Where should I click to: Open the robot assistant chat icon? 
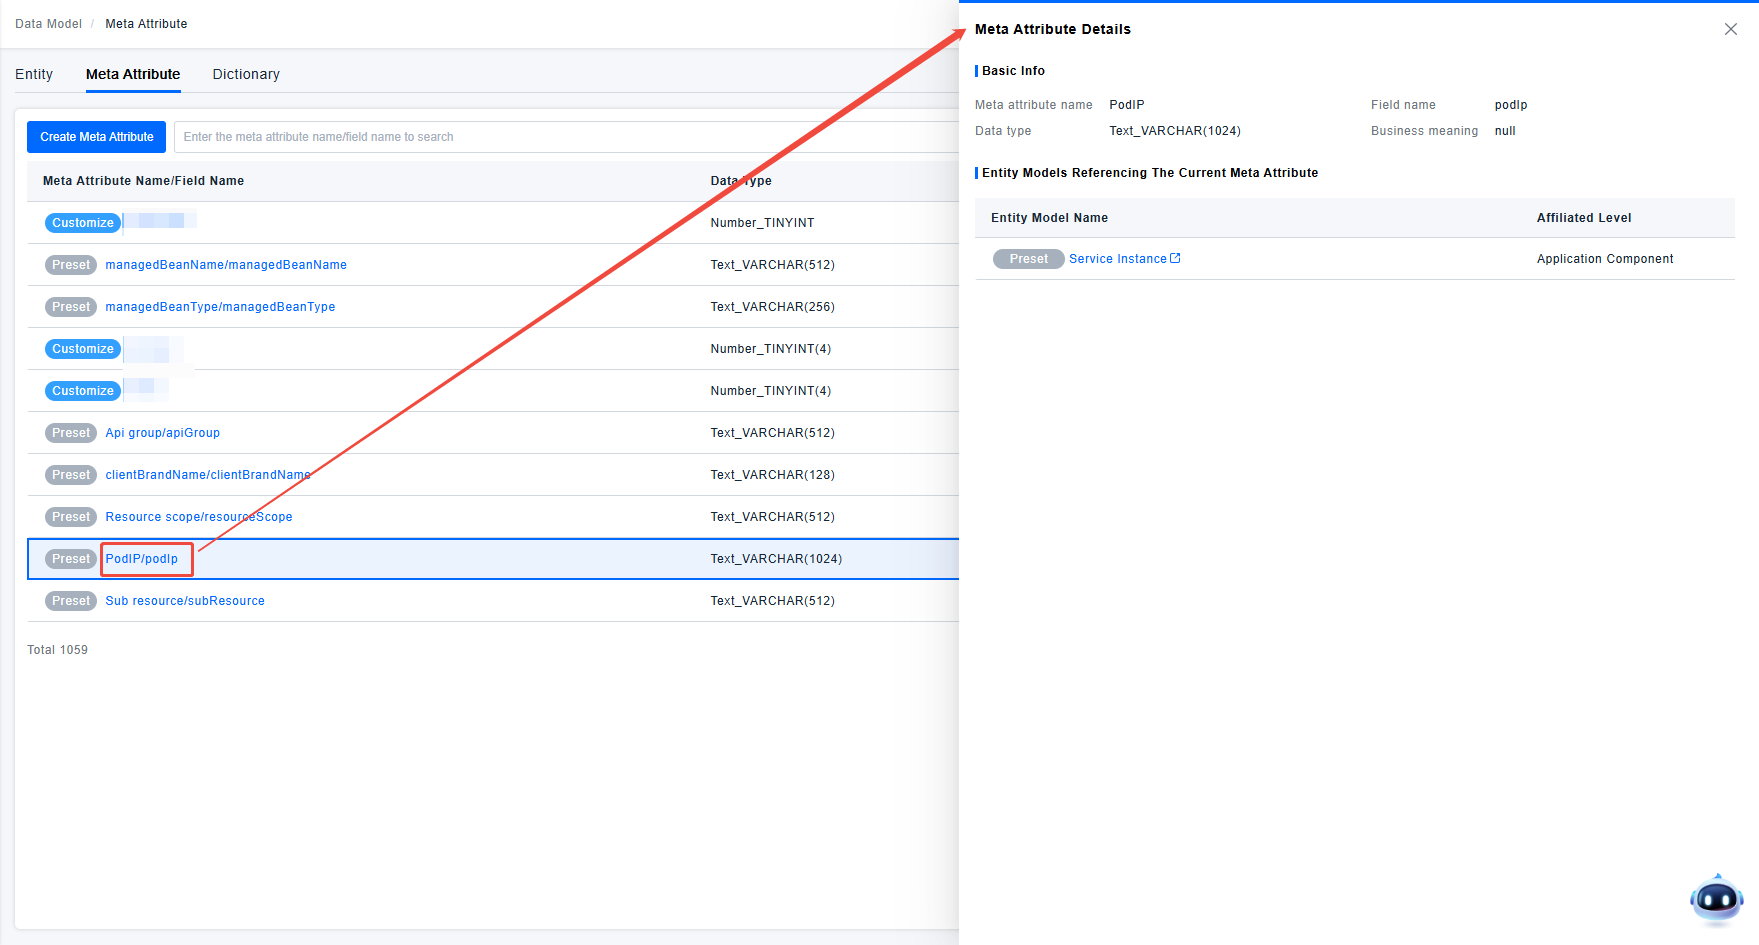pyautogui.click(x=1716, y=899)
